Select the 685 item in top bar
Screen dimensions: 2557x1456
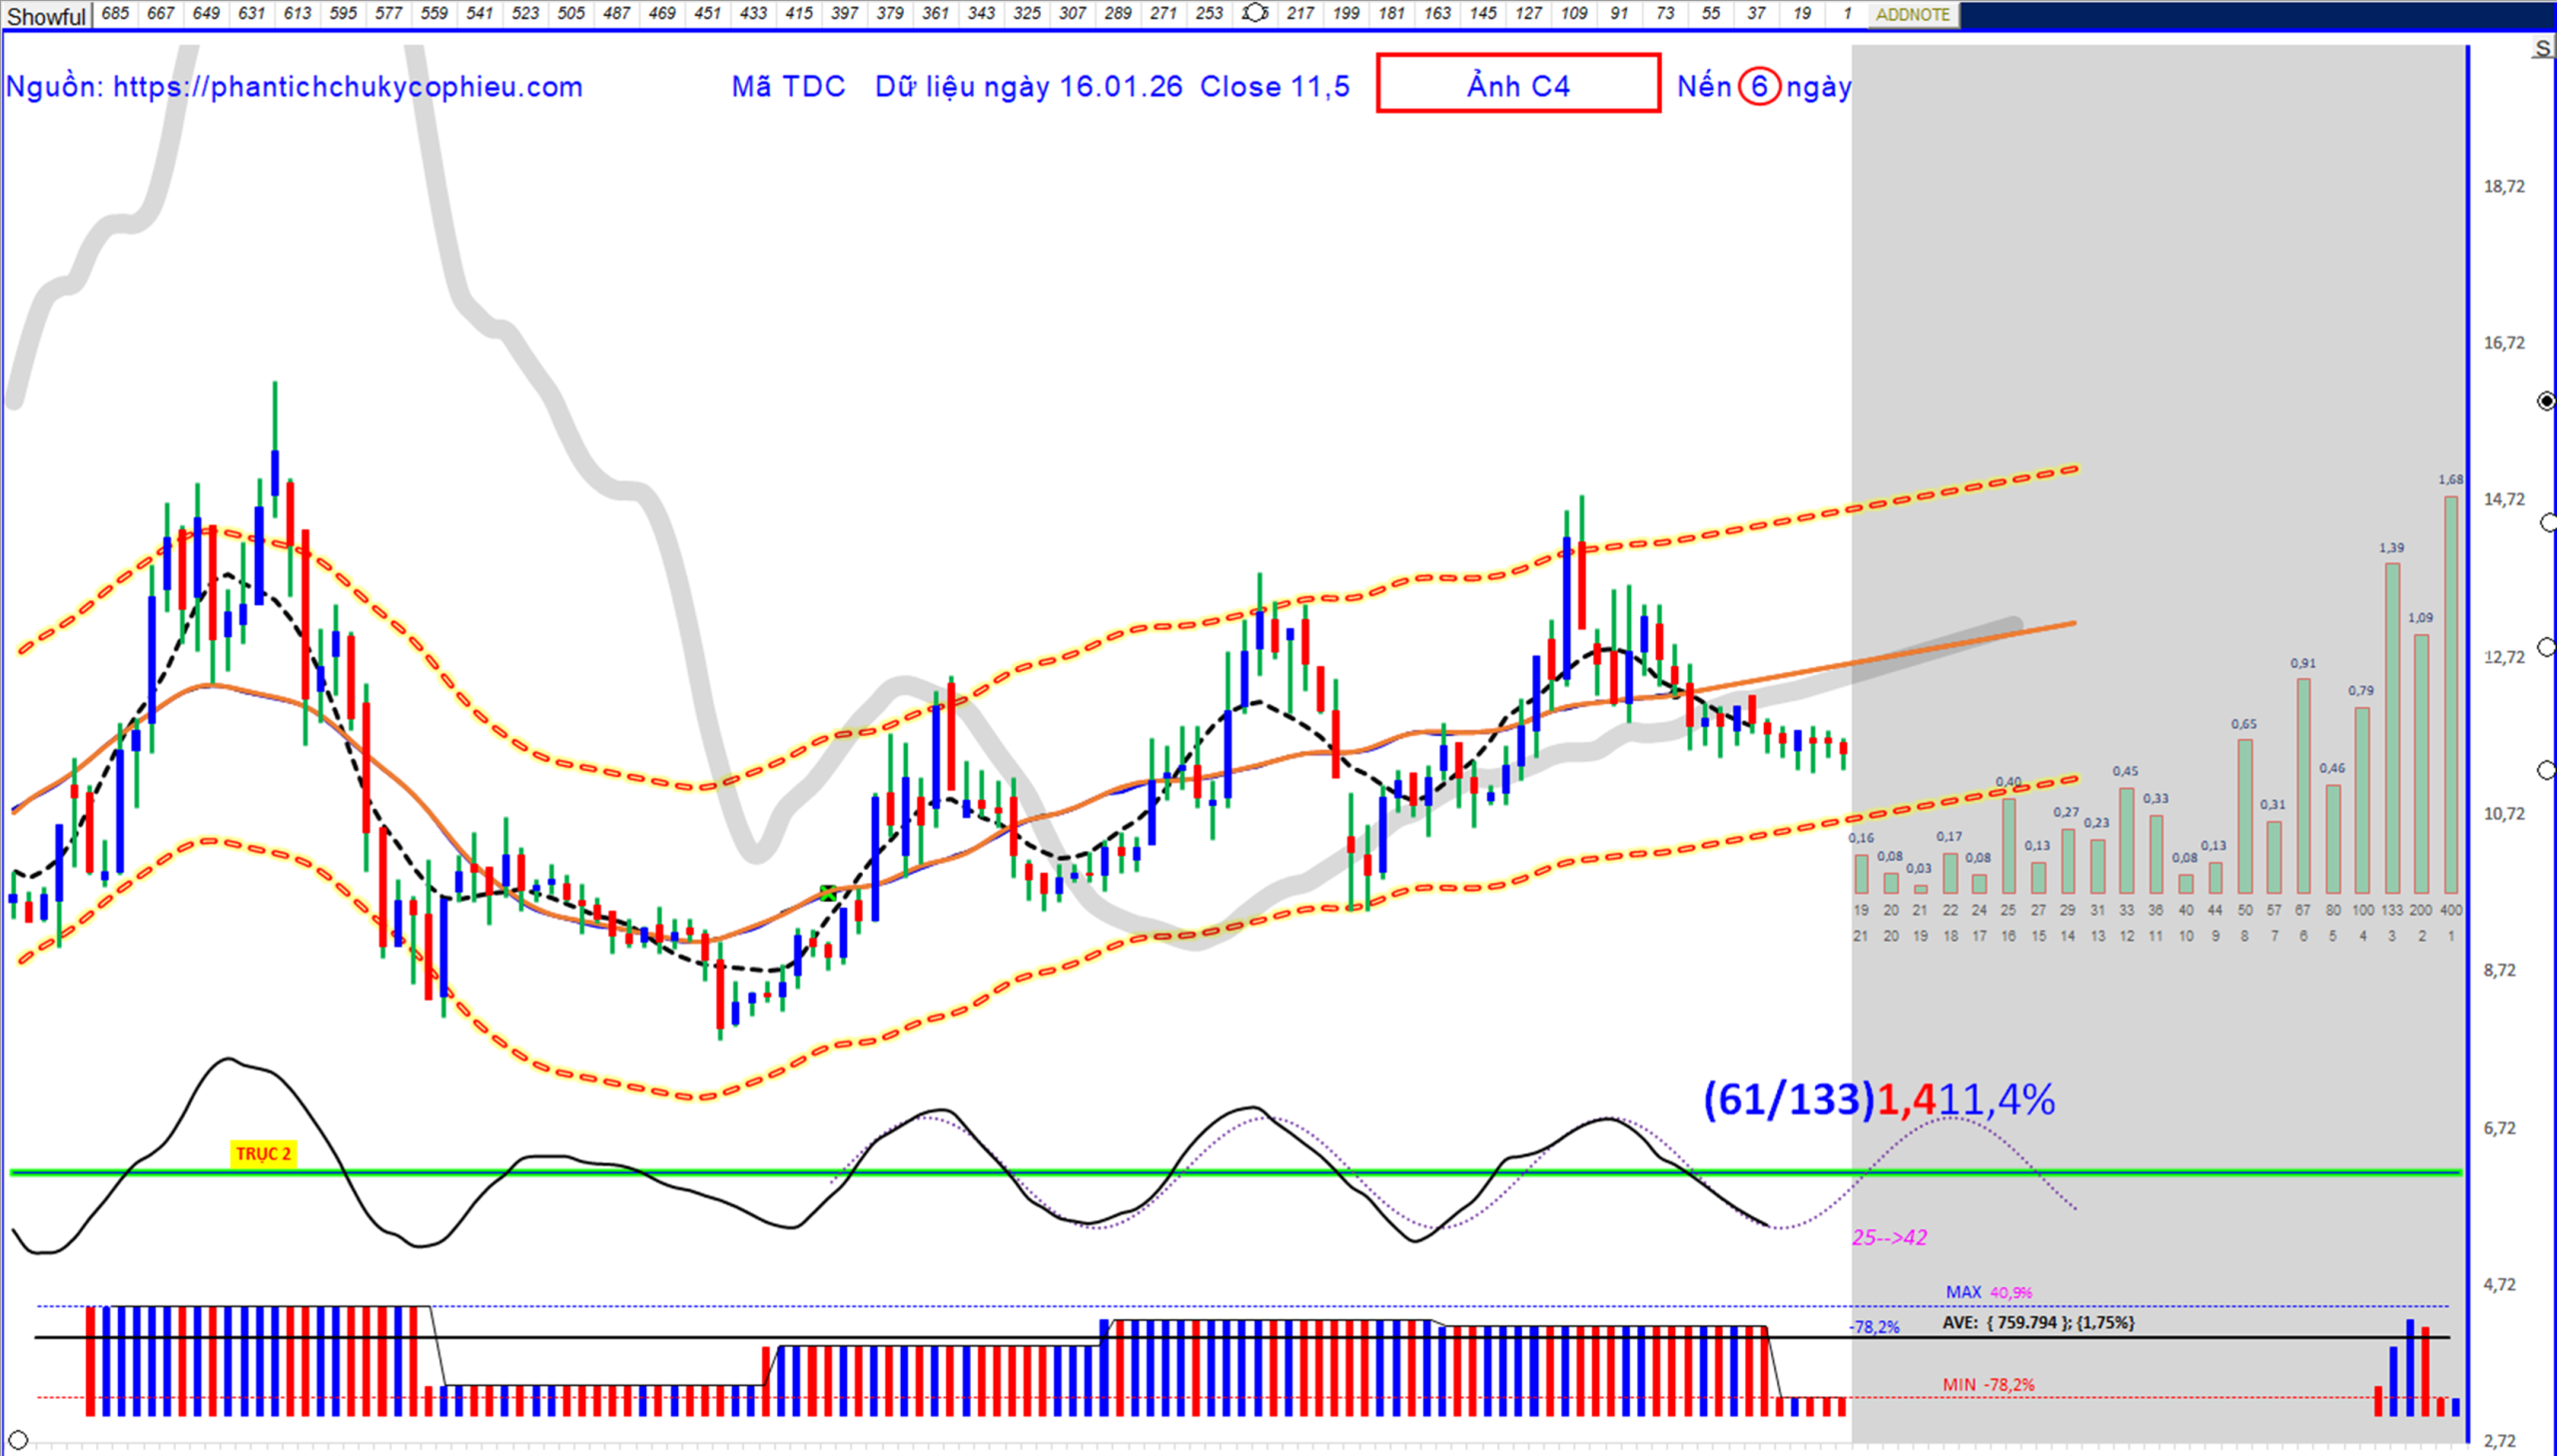[x=115, y=13]
